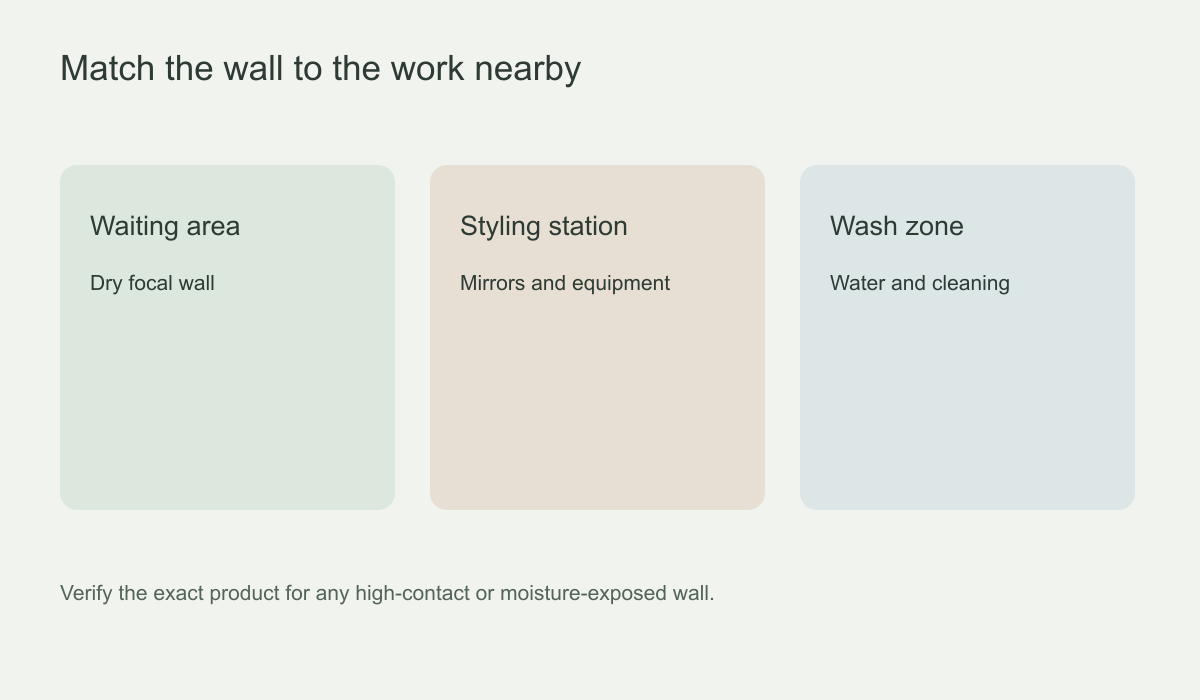Viewport: 1200px width, 700px height.
Task: Select the Waiting area card
Action: [227, 337]
